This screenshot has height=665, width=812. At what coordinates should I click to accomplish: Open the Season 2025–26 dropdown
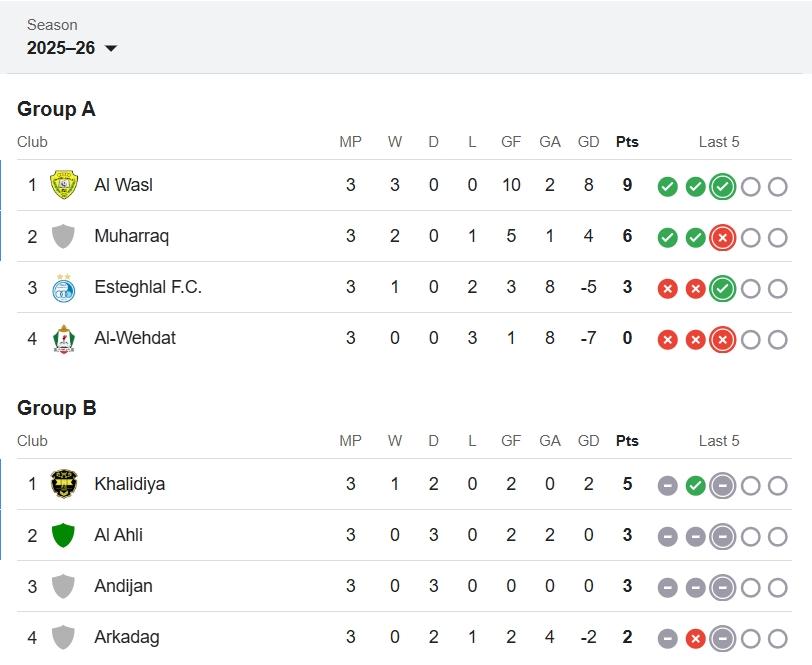[x=72, y=48]
